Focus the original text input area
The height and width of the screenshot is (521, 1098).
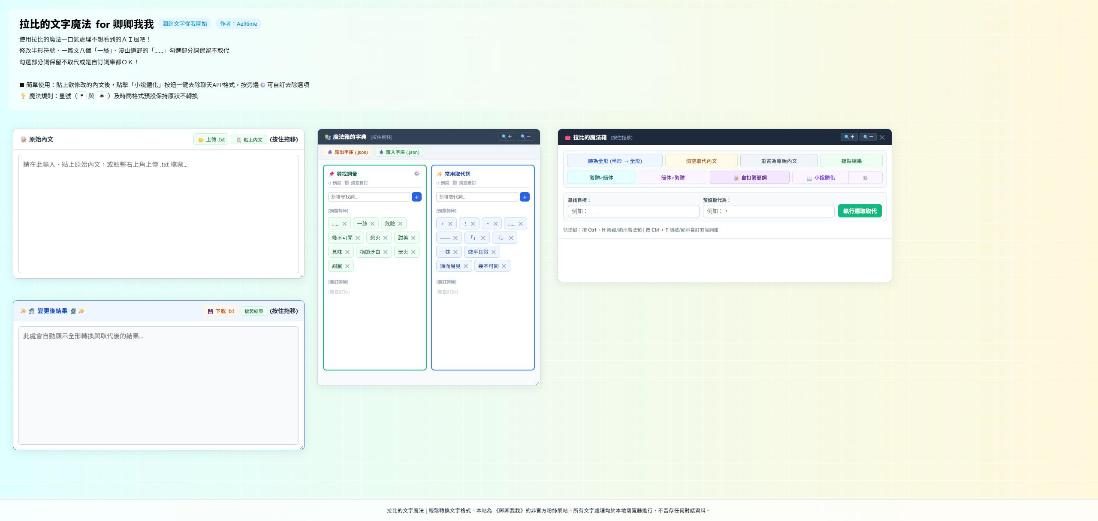[158, 215]
